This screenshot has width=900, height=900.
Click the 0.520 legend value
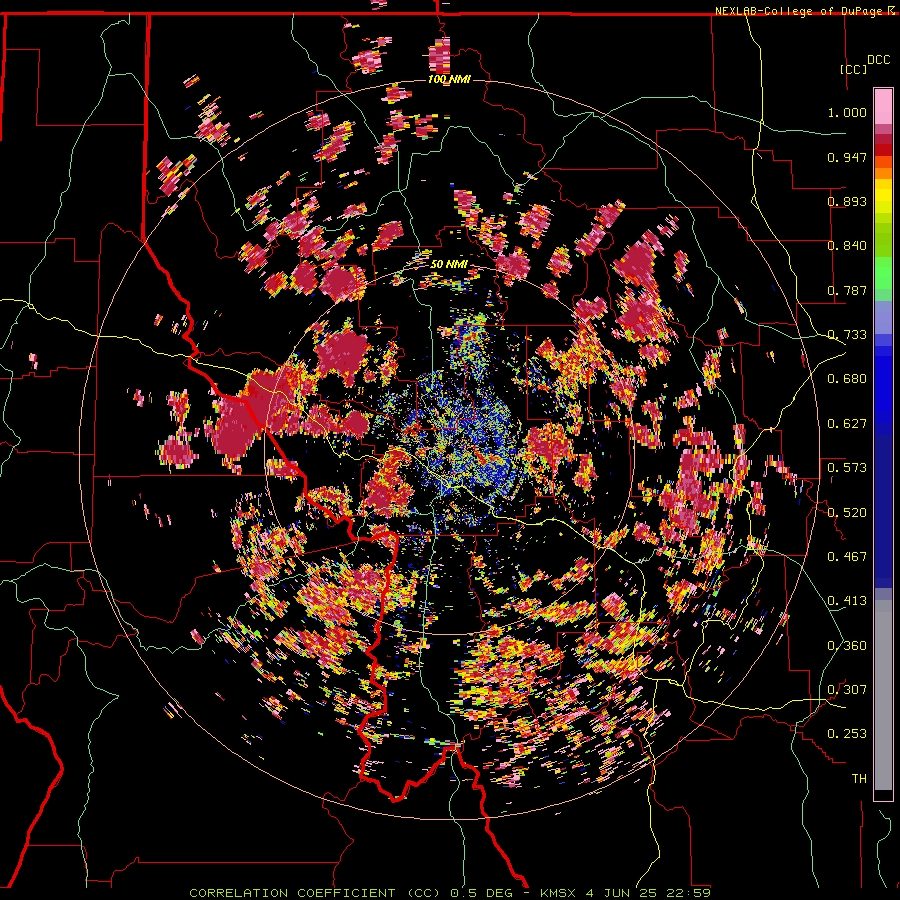pyautogui.click(x=847, y=512)
